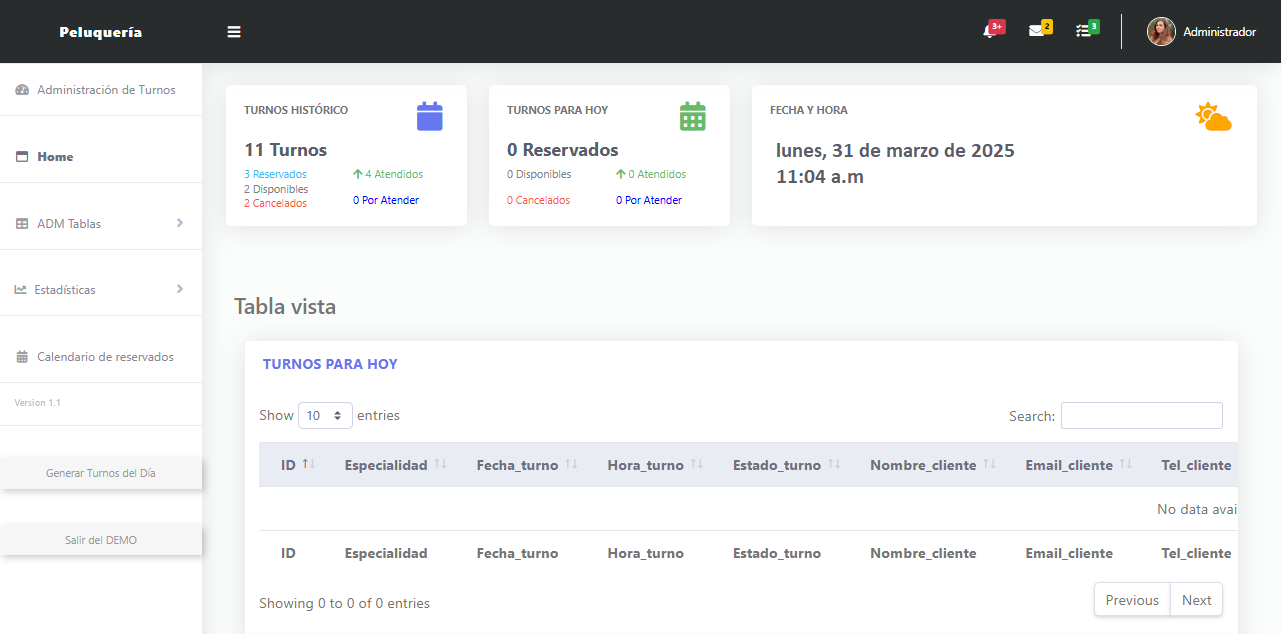Image resolution: width=1282 pixels, height=634 pixels.
Task: Click the table Search input field
Action: (x=1141, y=416)
